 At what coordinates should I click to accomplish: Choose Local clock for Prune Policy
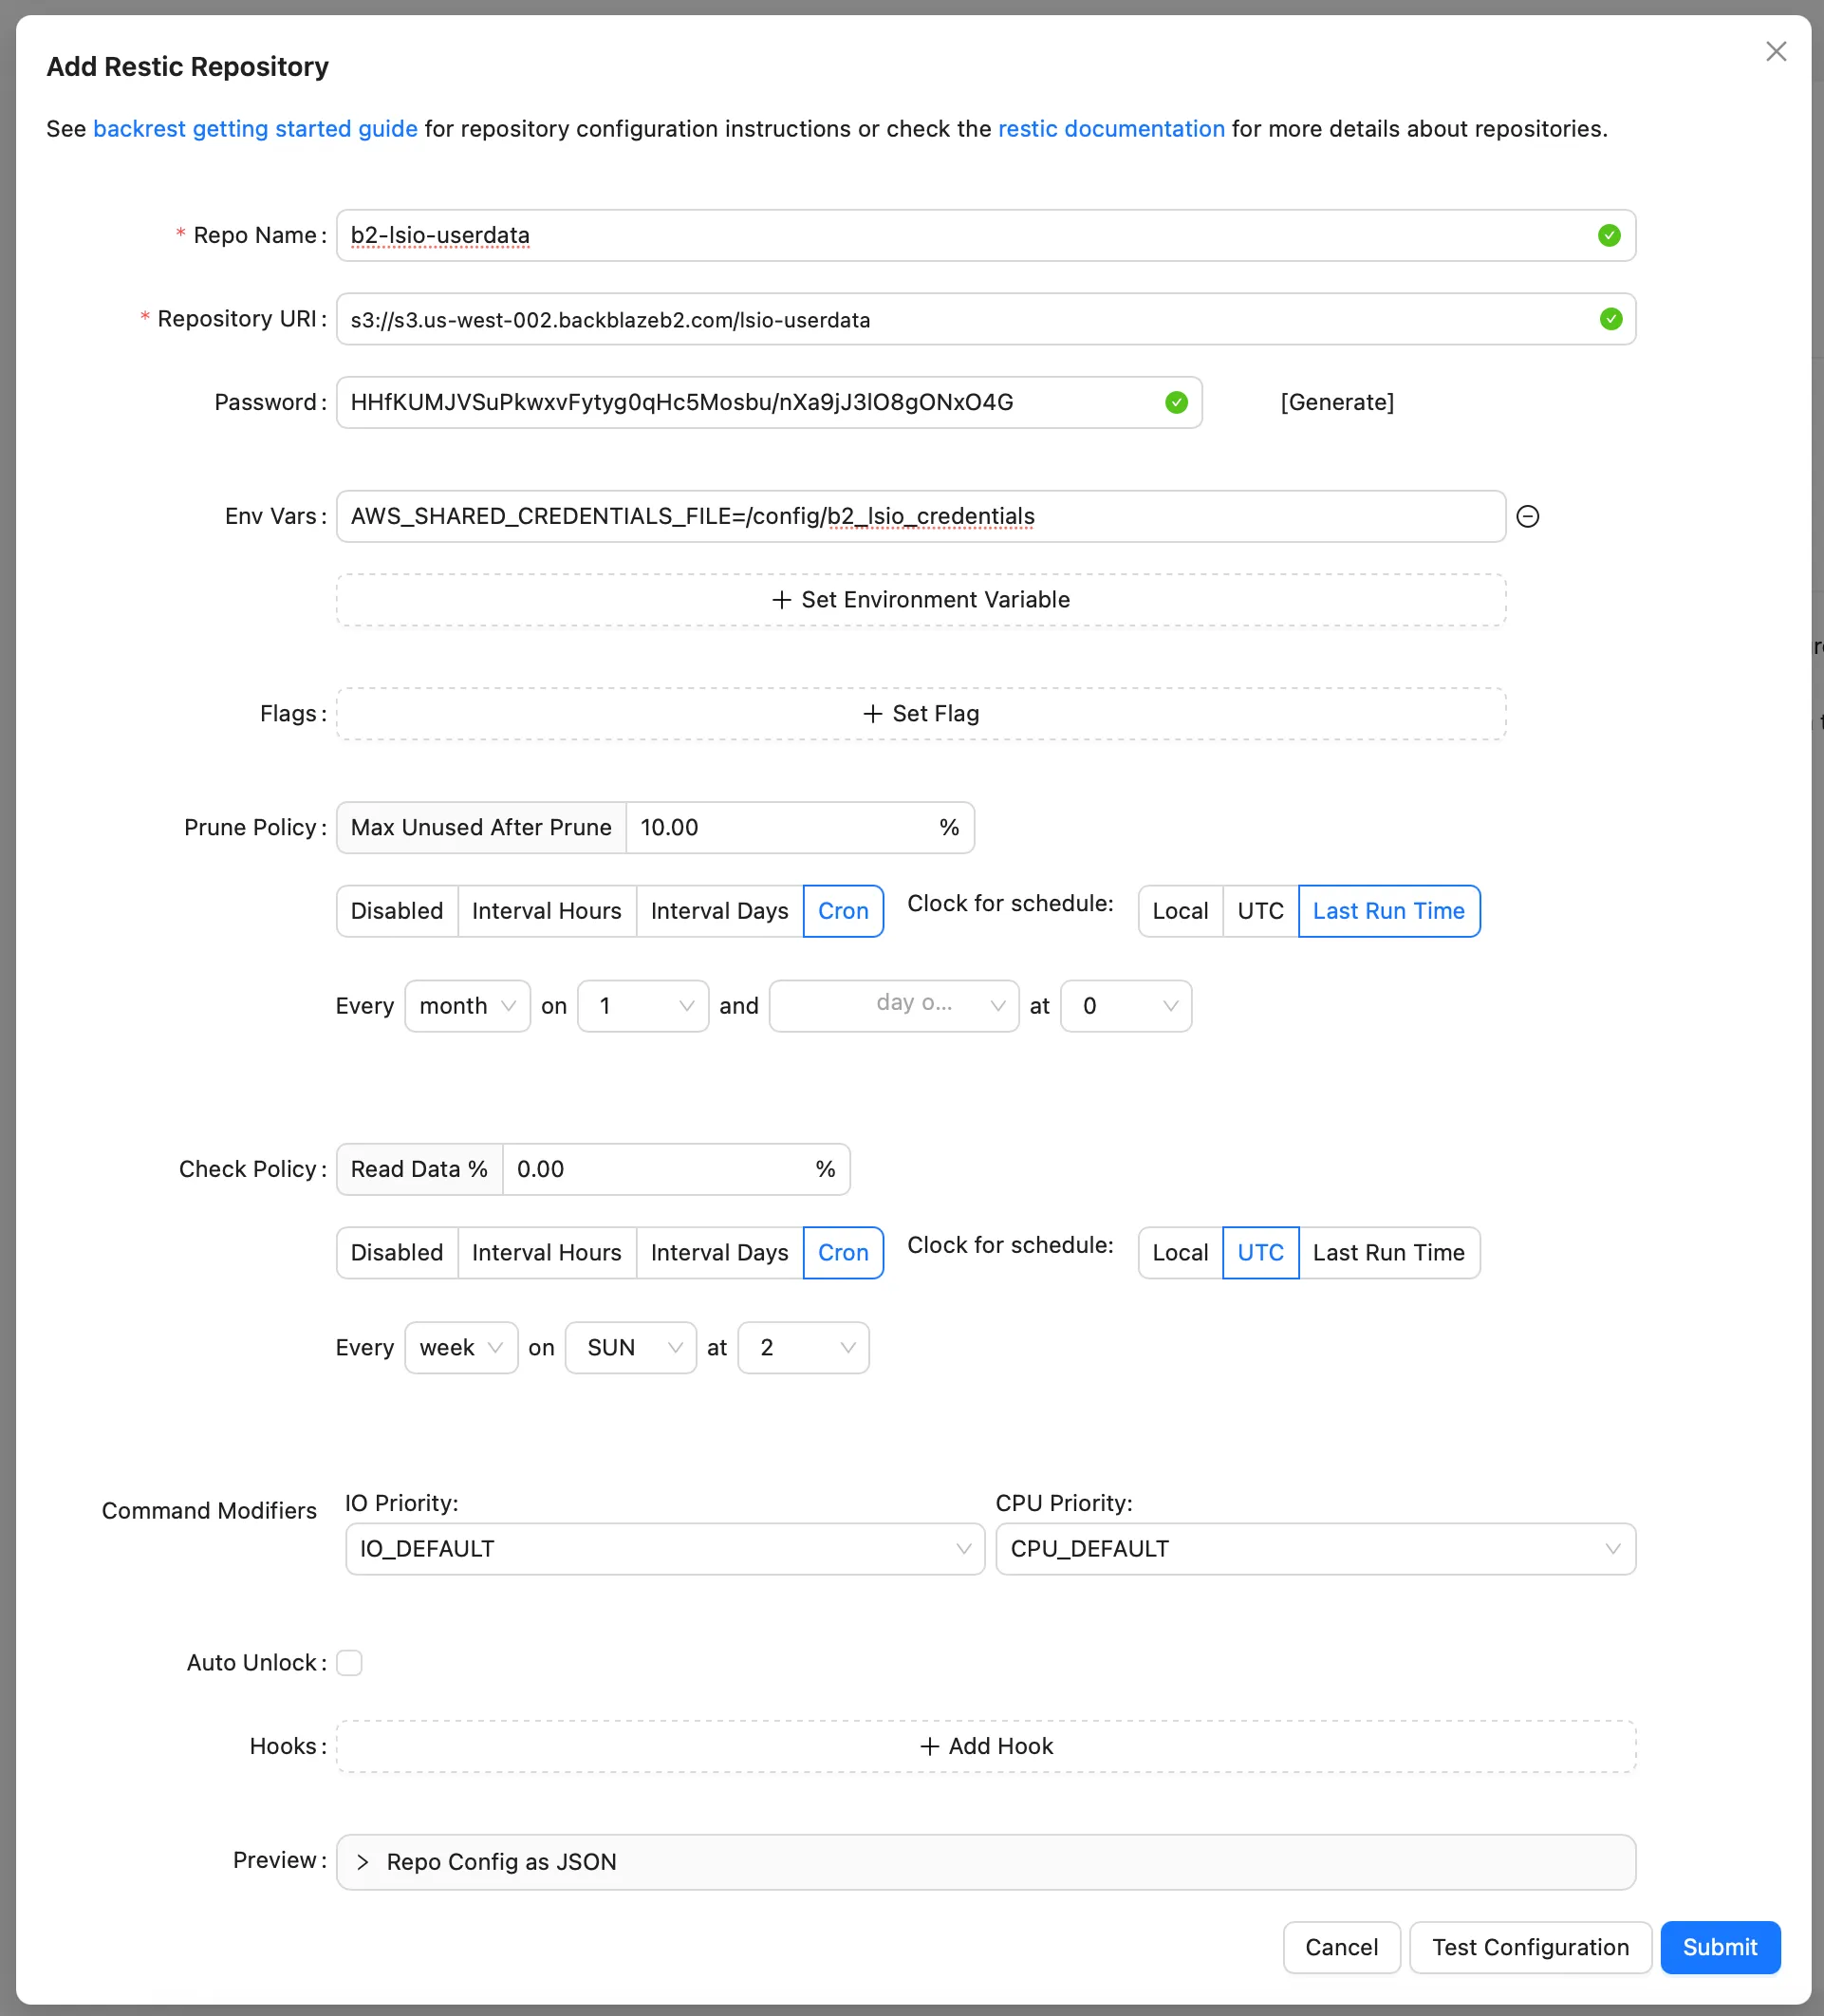click(x=1180, y=911)
